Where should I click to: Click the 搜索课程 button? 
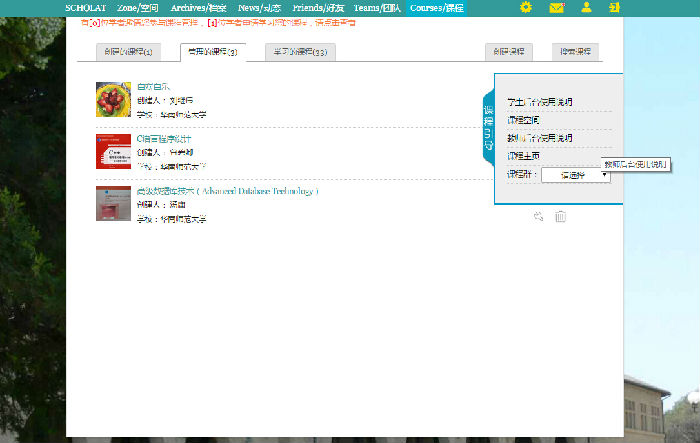(x=575, y=52)
